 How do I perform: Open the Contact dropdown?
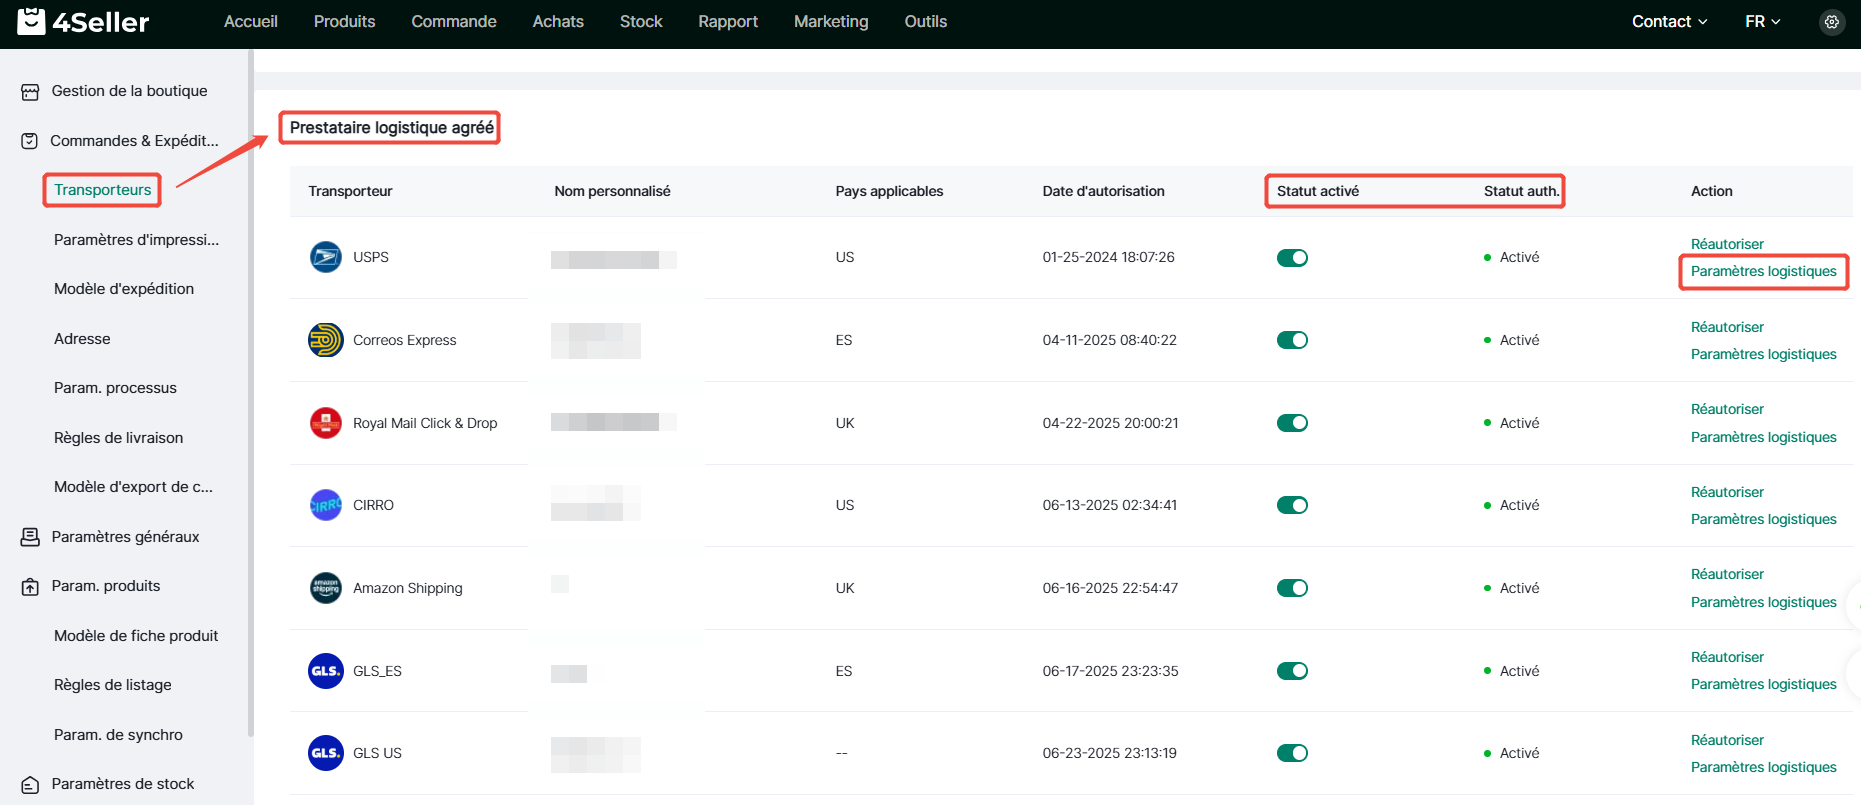(x=1669, y=21)
